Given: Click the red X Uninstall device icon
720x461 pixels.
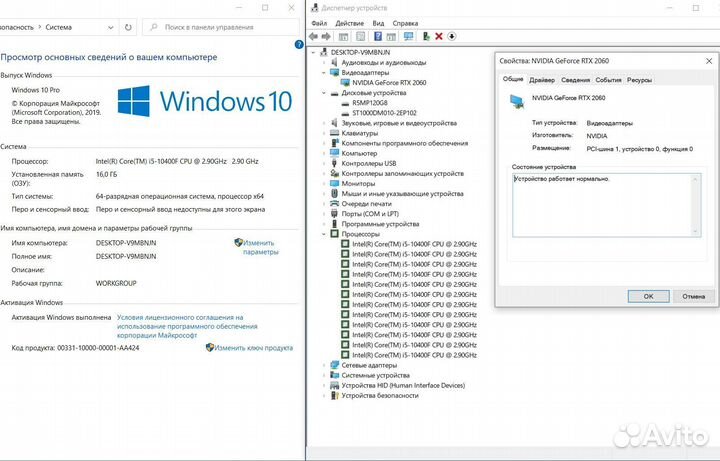Looking at the screenshot, I should [439, 36].
